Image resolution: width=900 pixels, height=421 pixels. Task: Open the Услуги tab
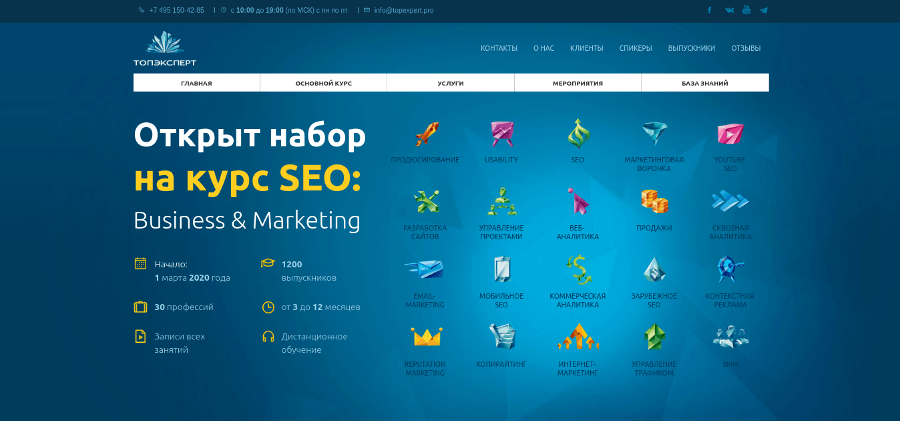pyautogui.click(x=451, y=83)
